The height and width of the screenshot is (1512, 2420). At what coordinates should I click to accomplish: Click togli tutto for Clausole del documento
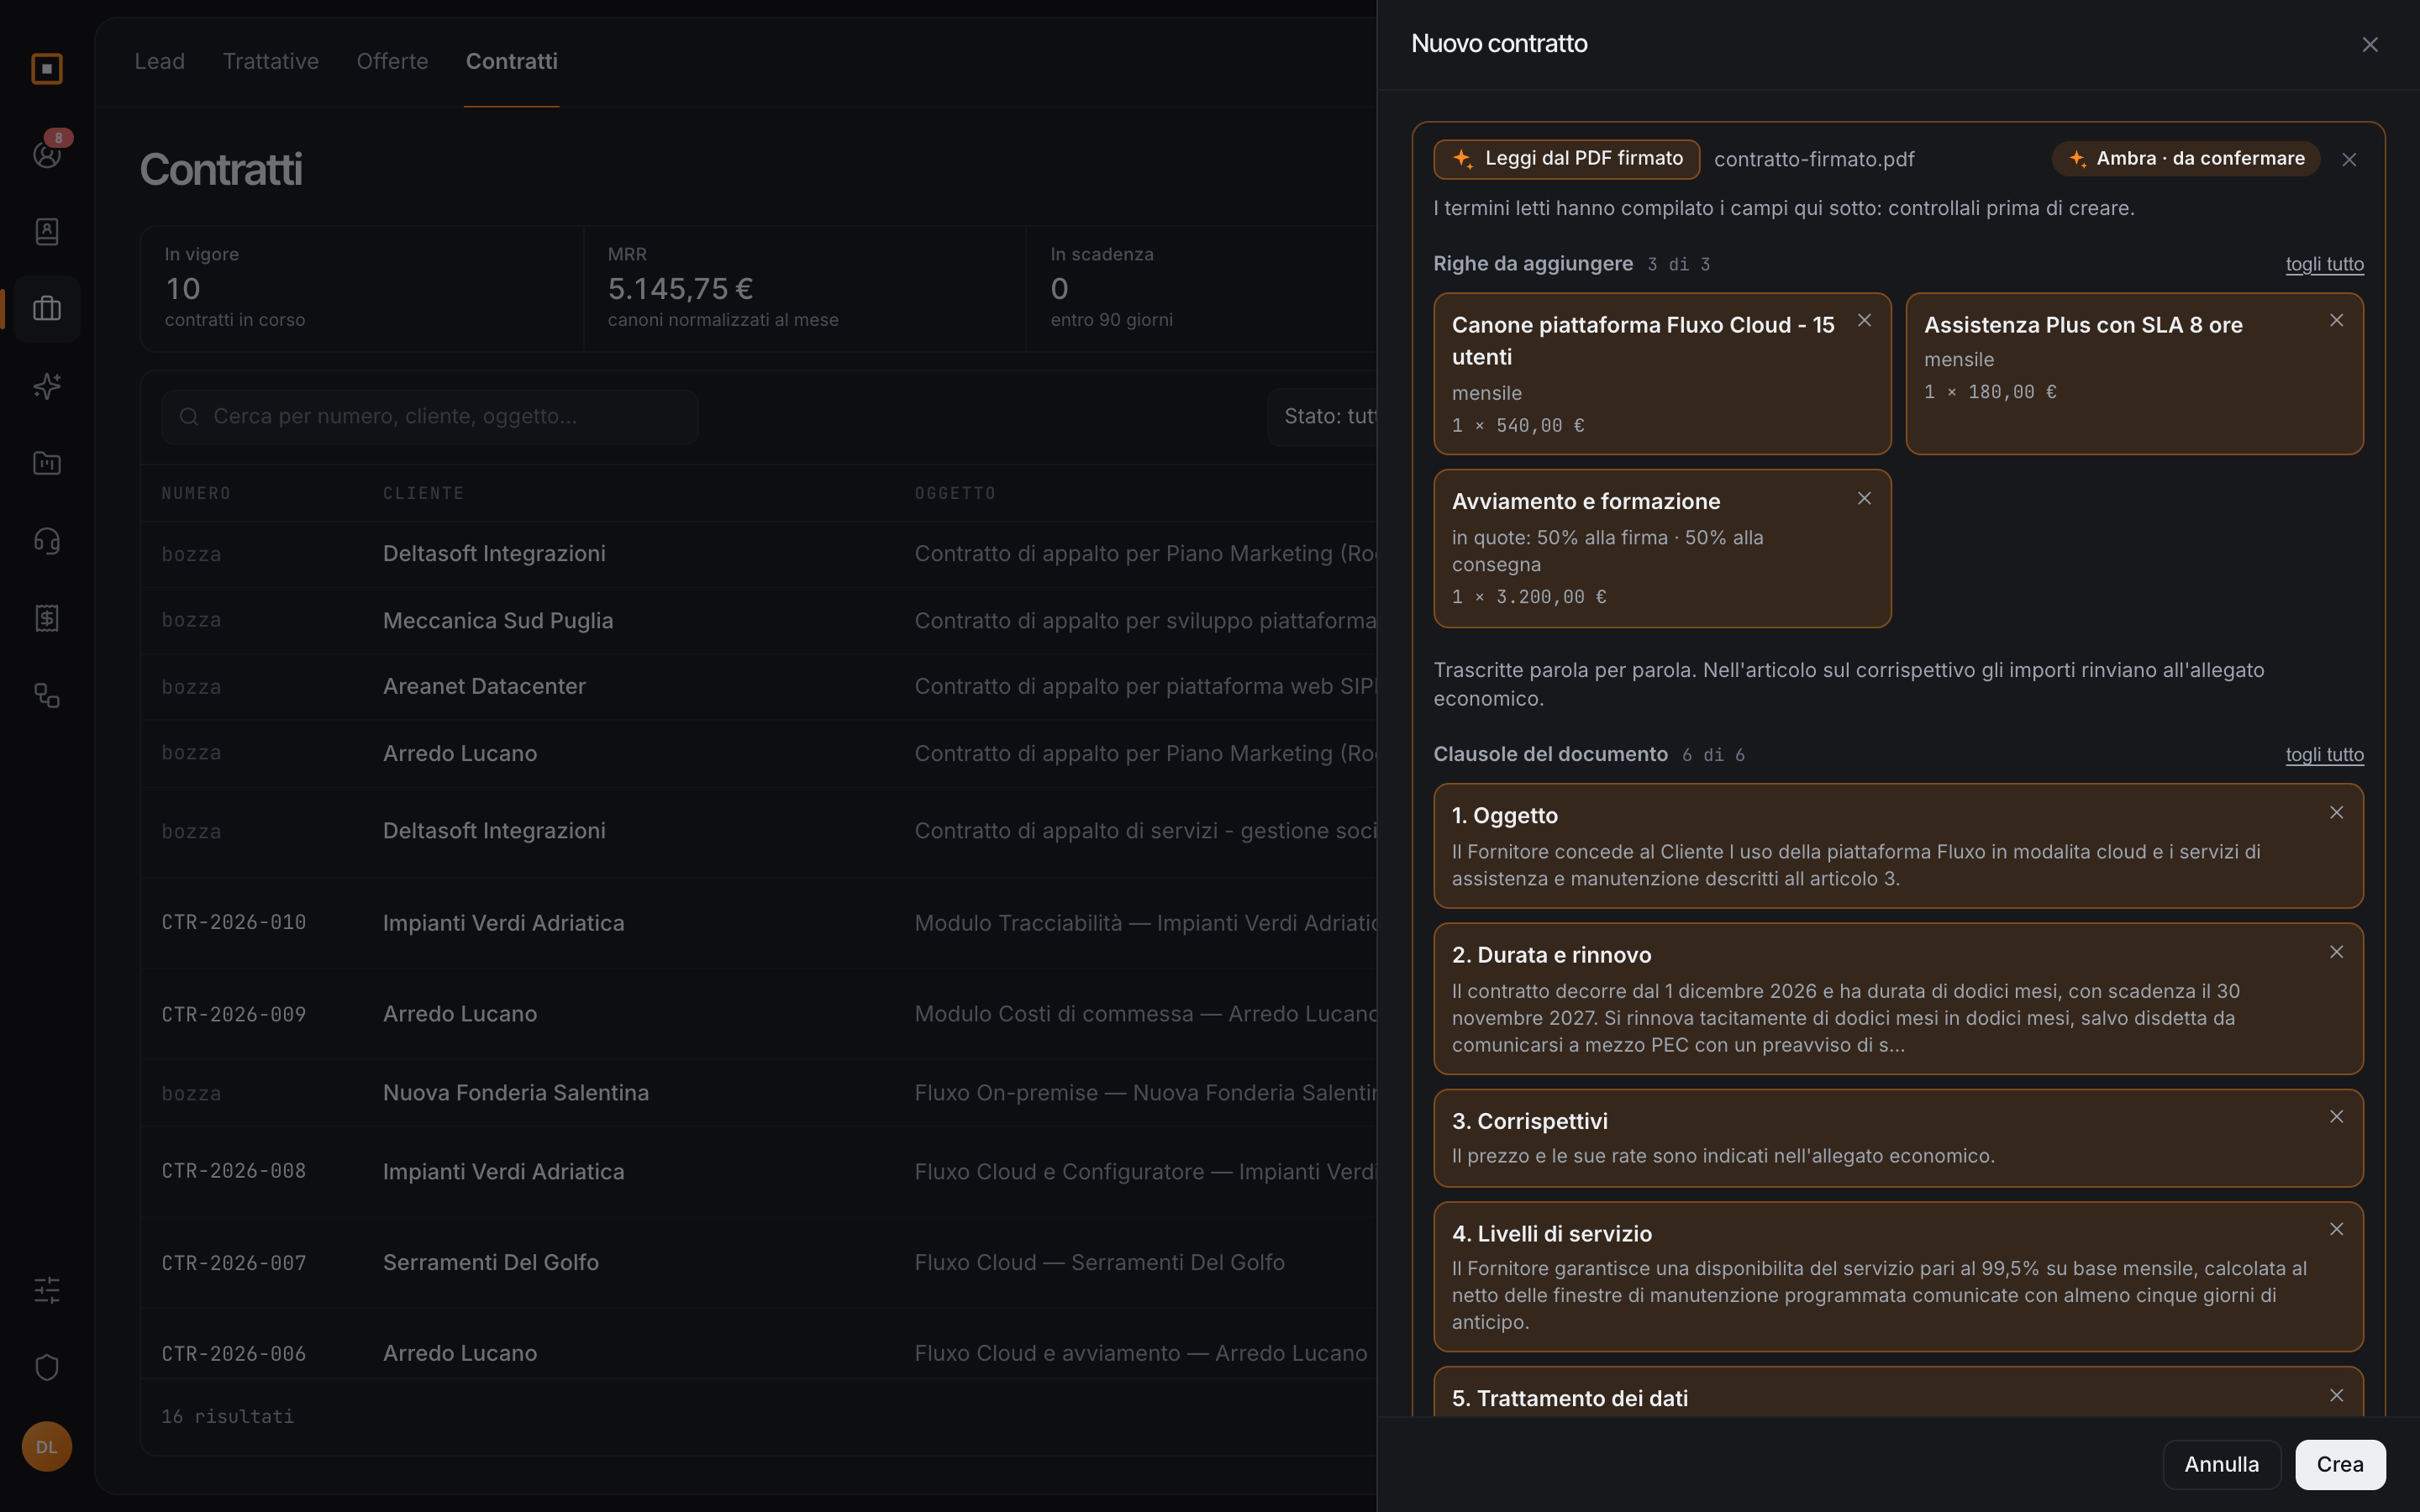2324,754
